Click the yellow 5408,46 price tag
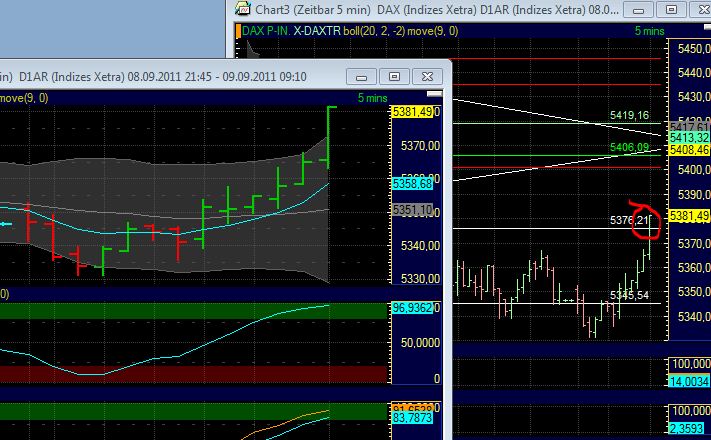Image resolution: width=711 pixels, height=440 pixels. tap(690, 150)
